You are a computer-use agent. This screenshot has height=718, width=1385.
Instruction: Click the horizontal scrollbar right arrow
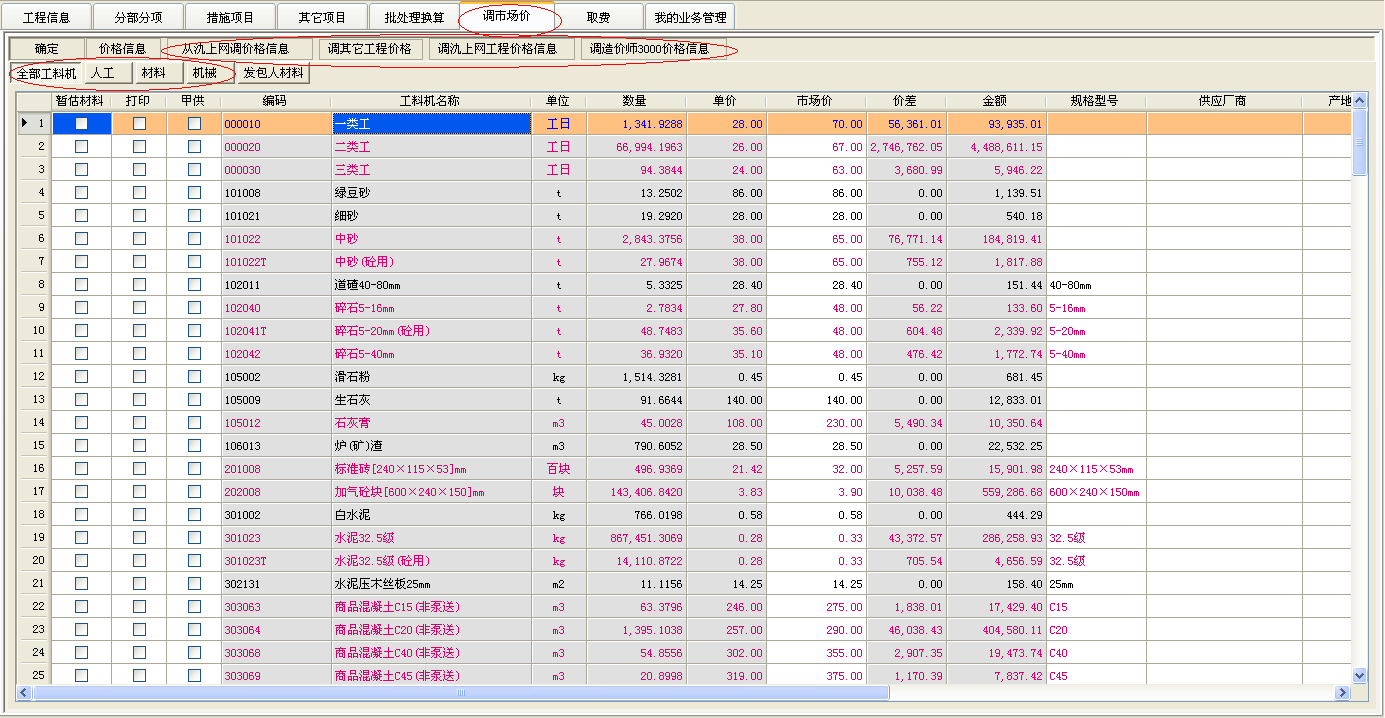click(x=1342, y=692)
